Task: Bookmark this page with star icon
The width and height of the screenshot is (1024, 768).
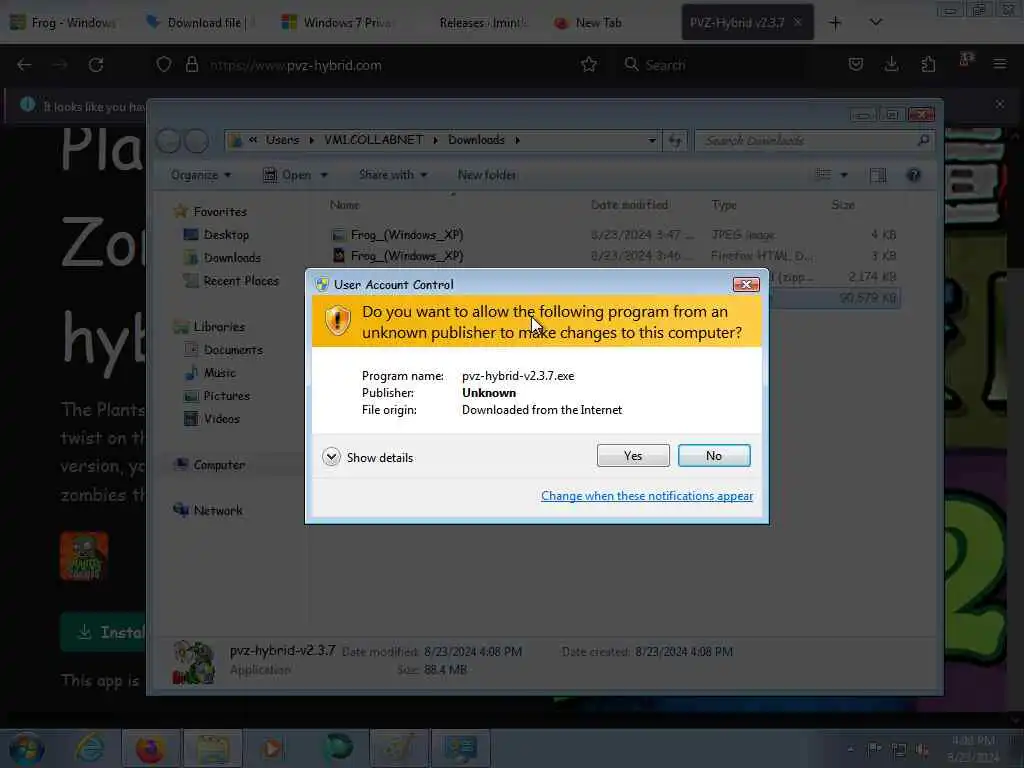Action: coord(588,65)
